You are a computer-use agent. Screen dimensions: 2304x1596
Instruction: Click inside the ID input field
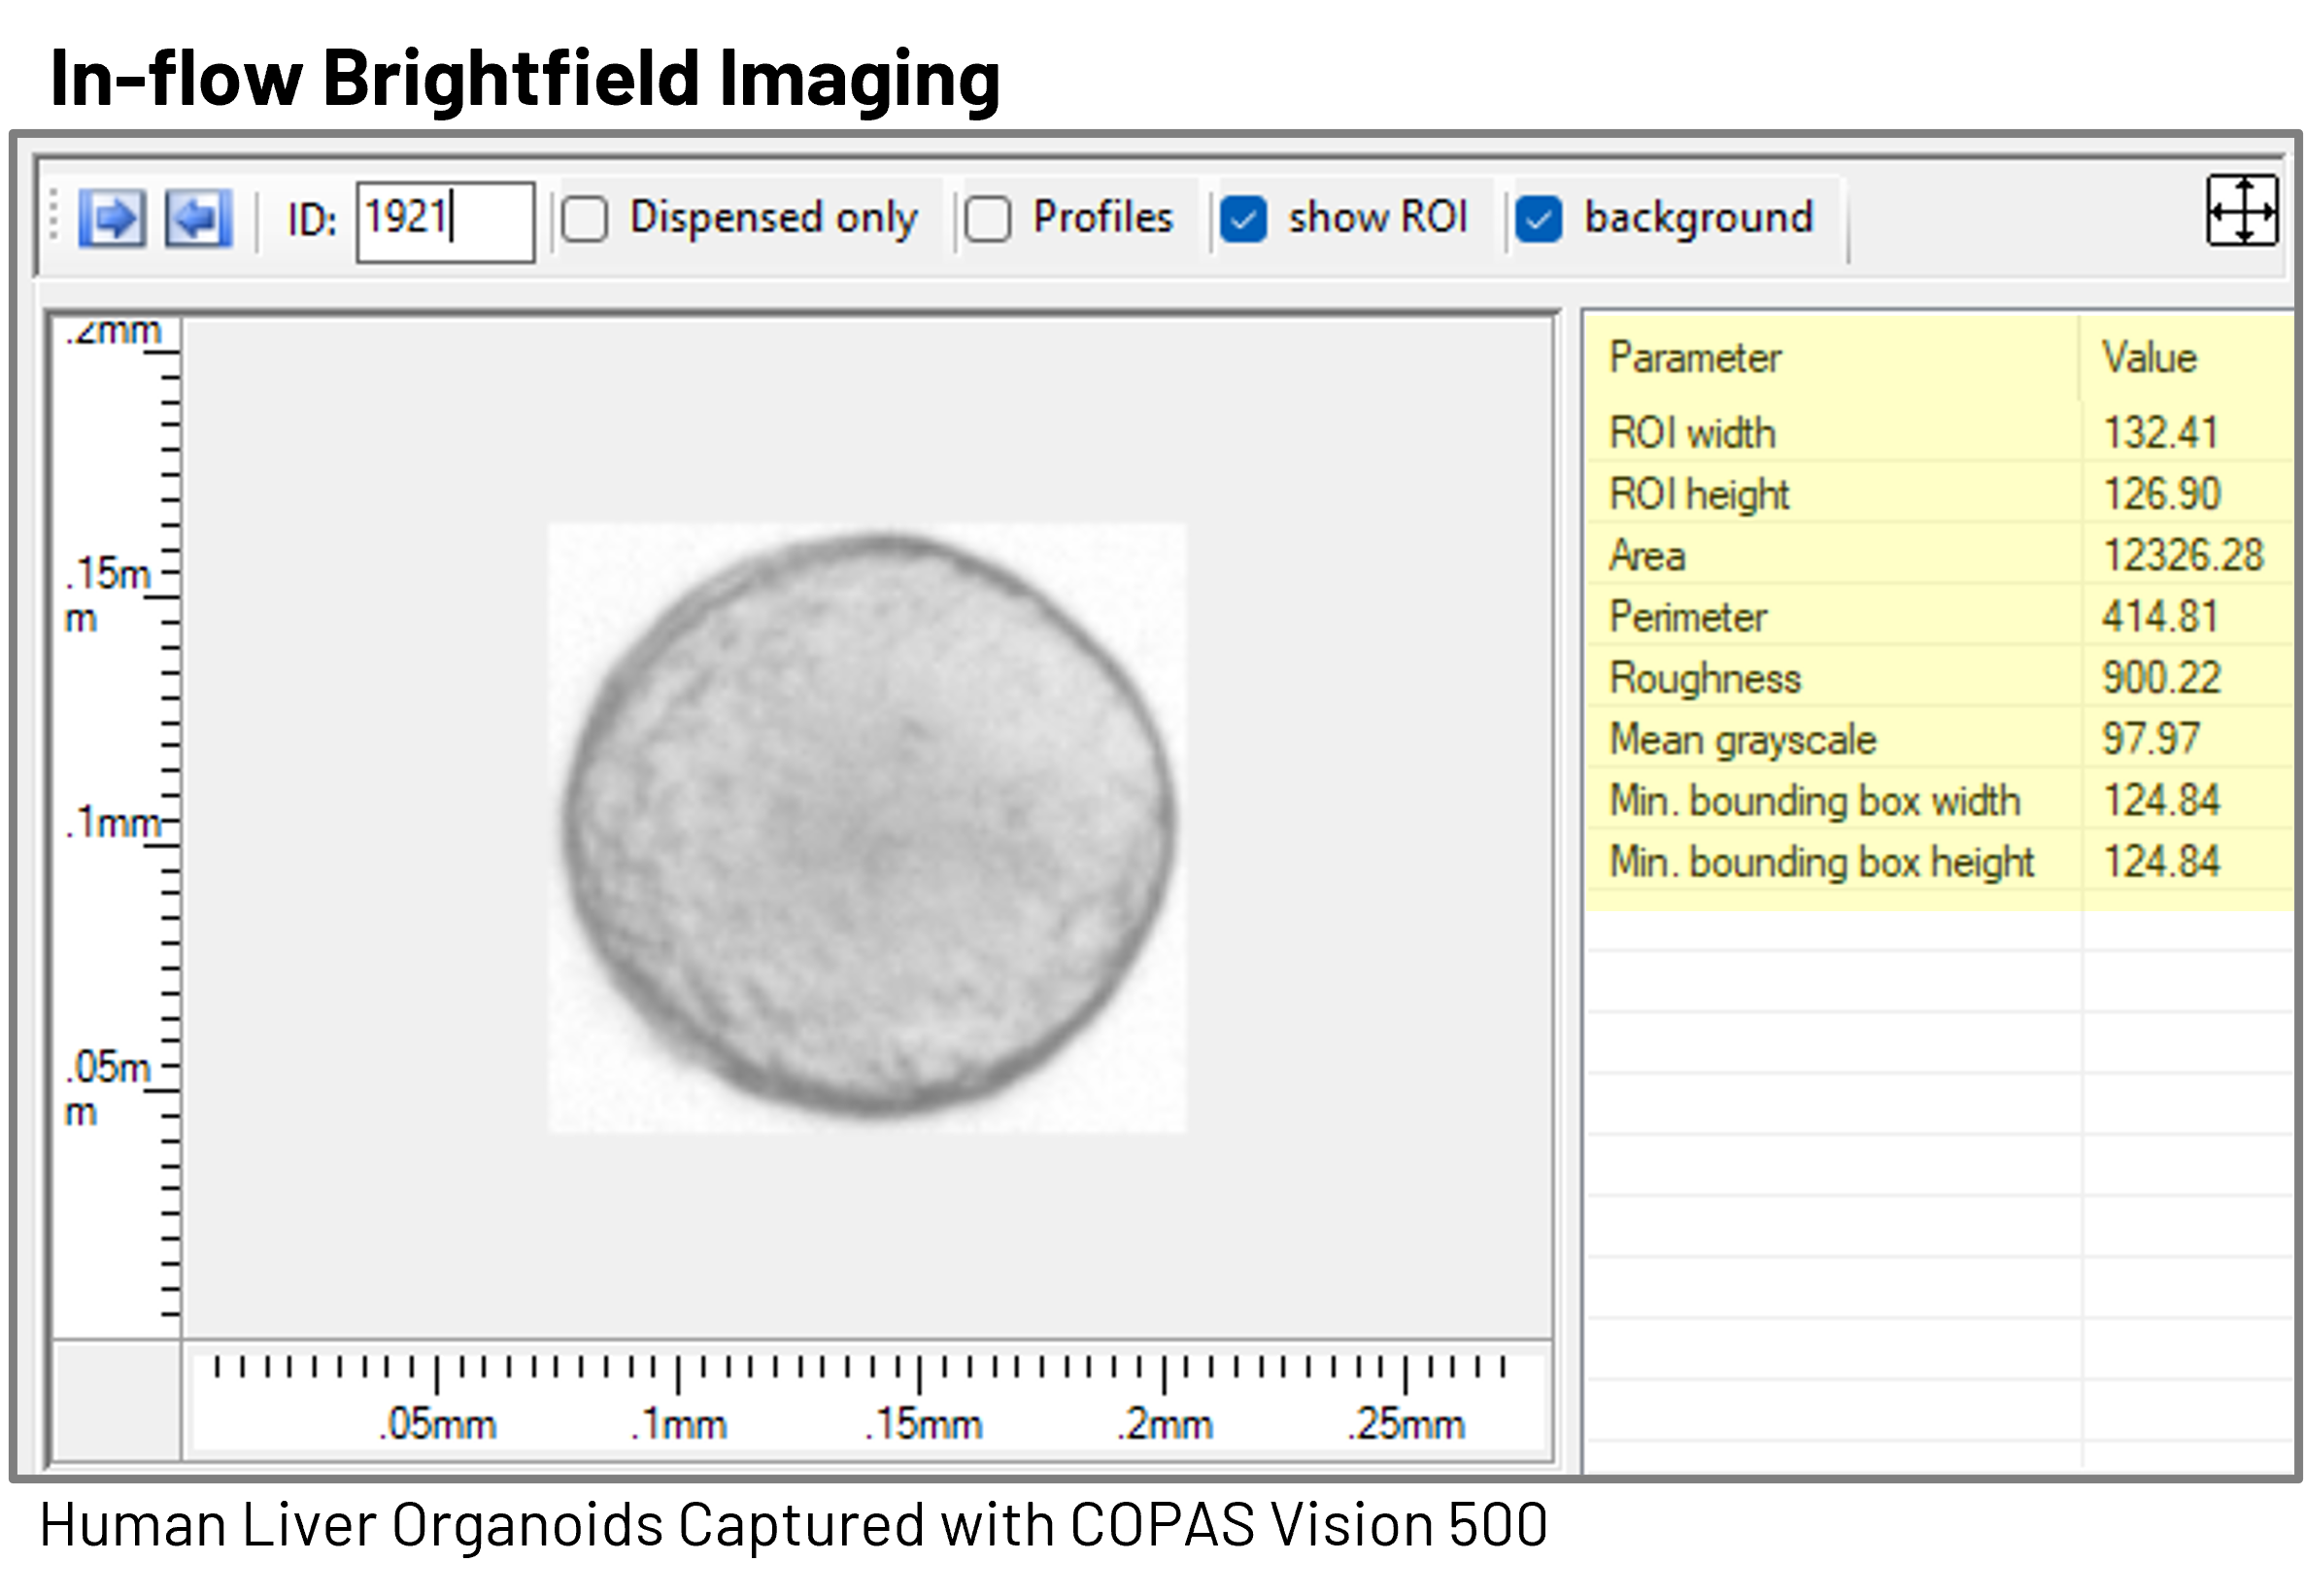[445, 222]
